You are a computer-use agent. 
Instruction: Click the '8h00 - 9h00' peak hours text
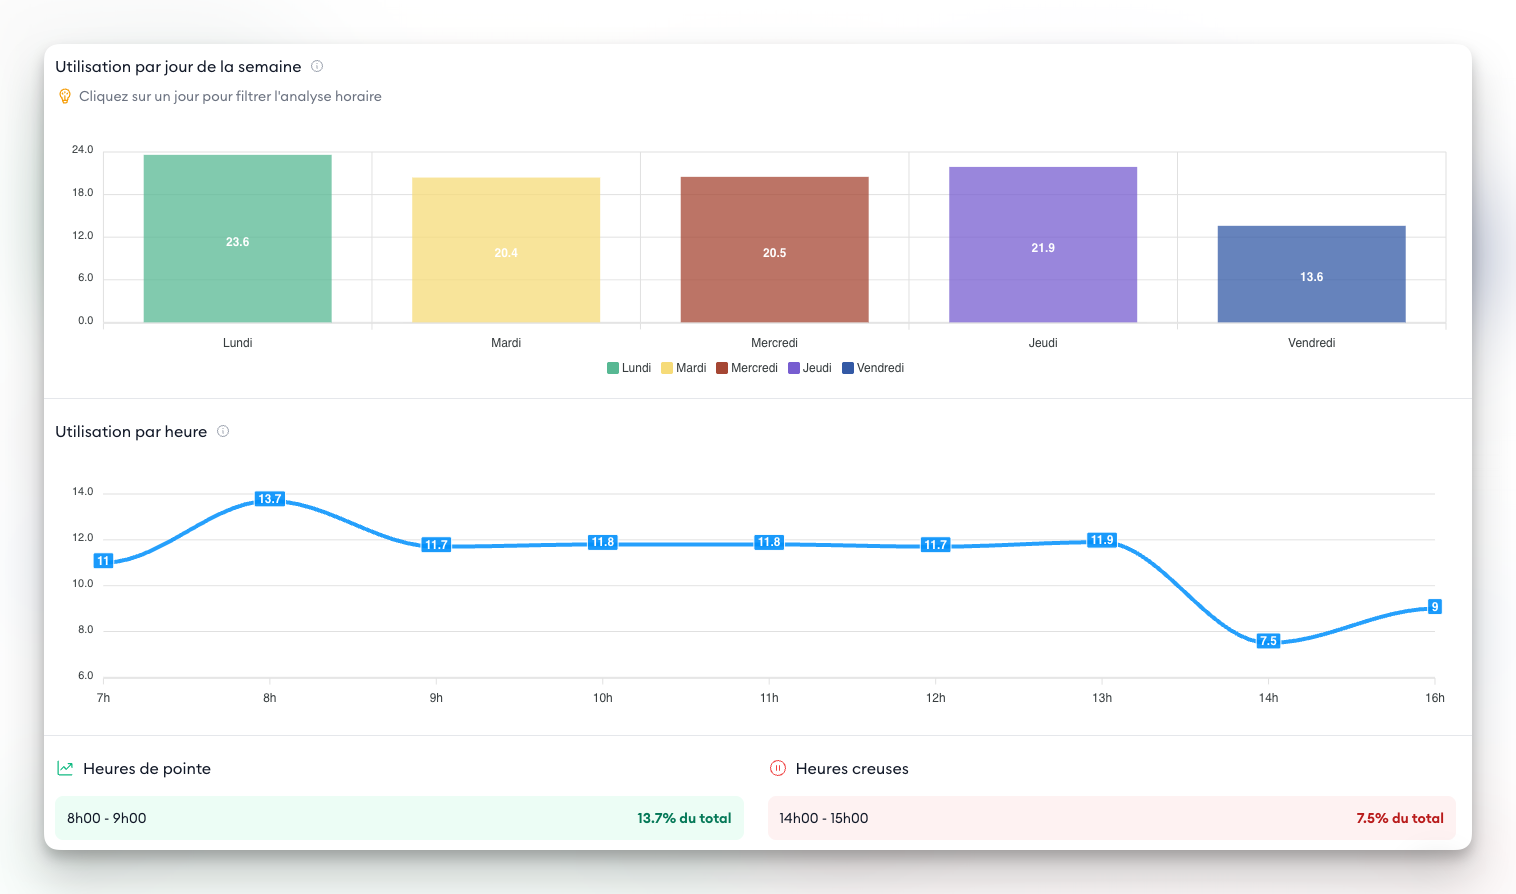pyautogui.click(x=107, y=818)
